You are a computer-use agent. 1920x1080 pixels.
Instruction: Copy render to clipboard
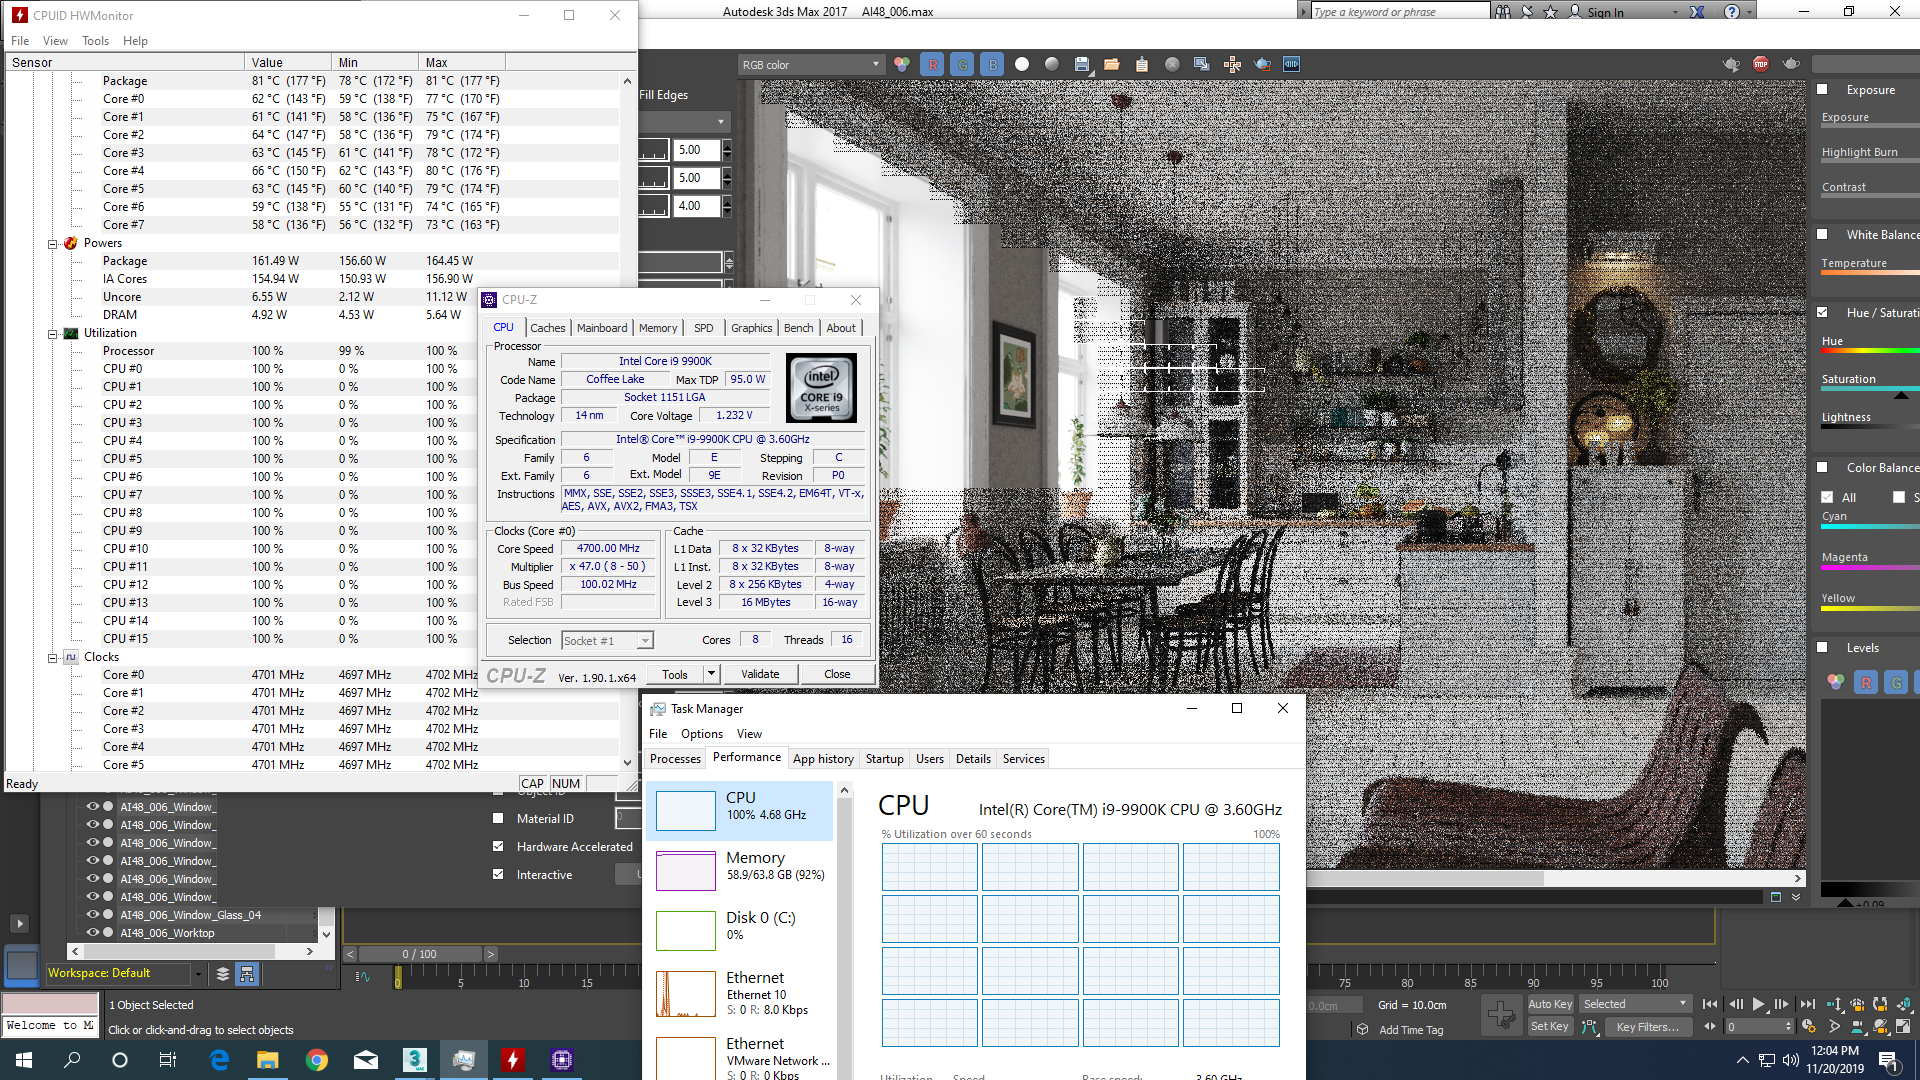(x=1142, y=64)
